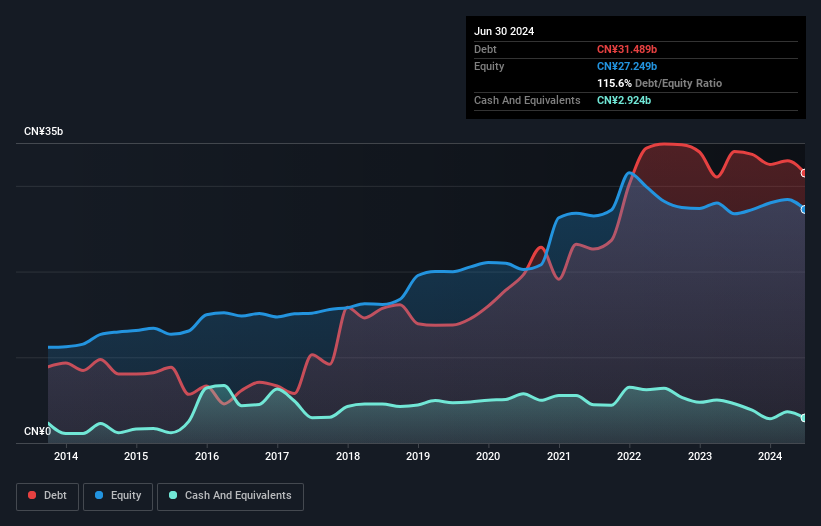Select the 2024 x-axis label
The height and width of the screenshot is (526, 821).
tap(770, 457)
